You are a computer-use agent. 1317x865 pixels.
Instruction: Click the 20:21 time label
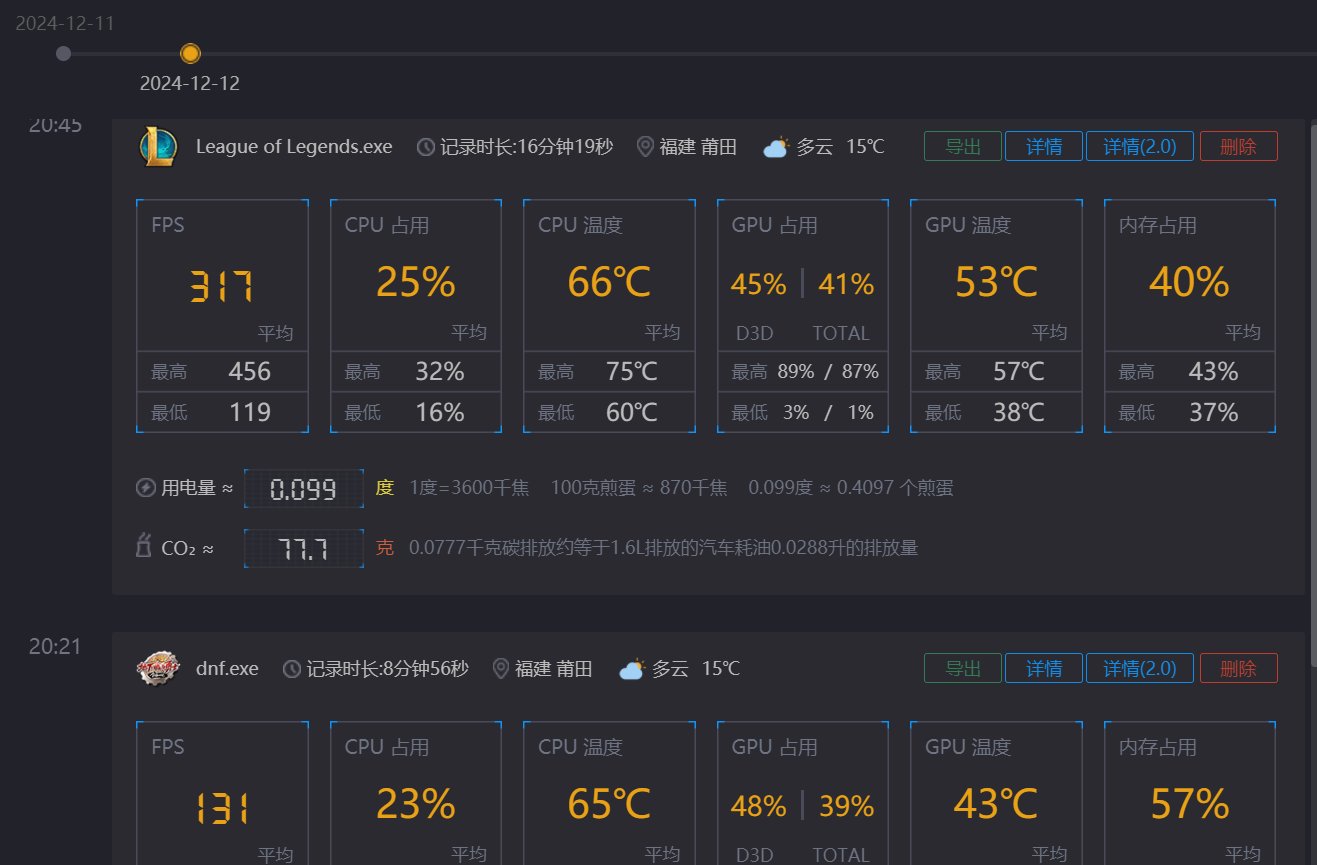point(55,647)
